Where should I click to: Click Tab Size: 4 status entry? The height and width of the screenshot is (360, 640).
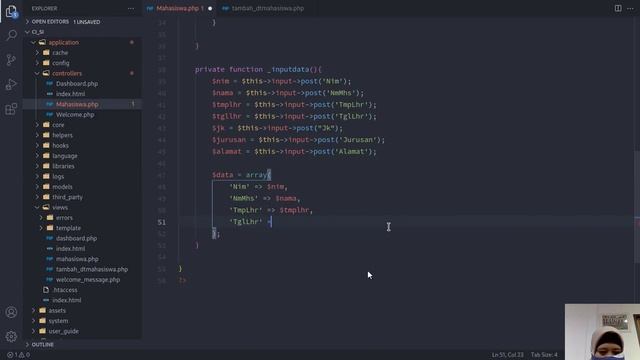tap(544, 355)
